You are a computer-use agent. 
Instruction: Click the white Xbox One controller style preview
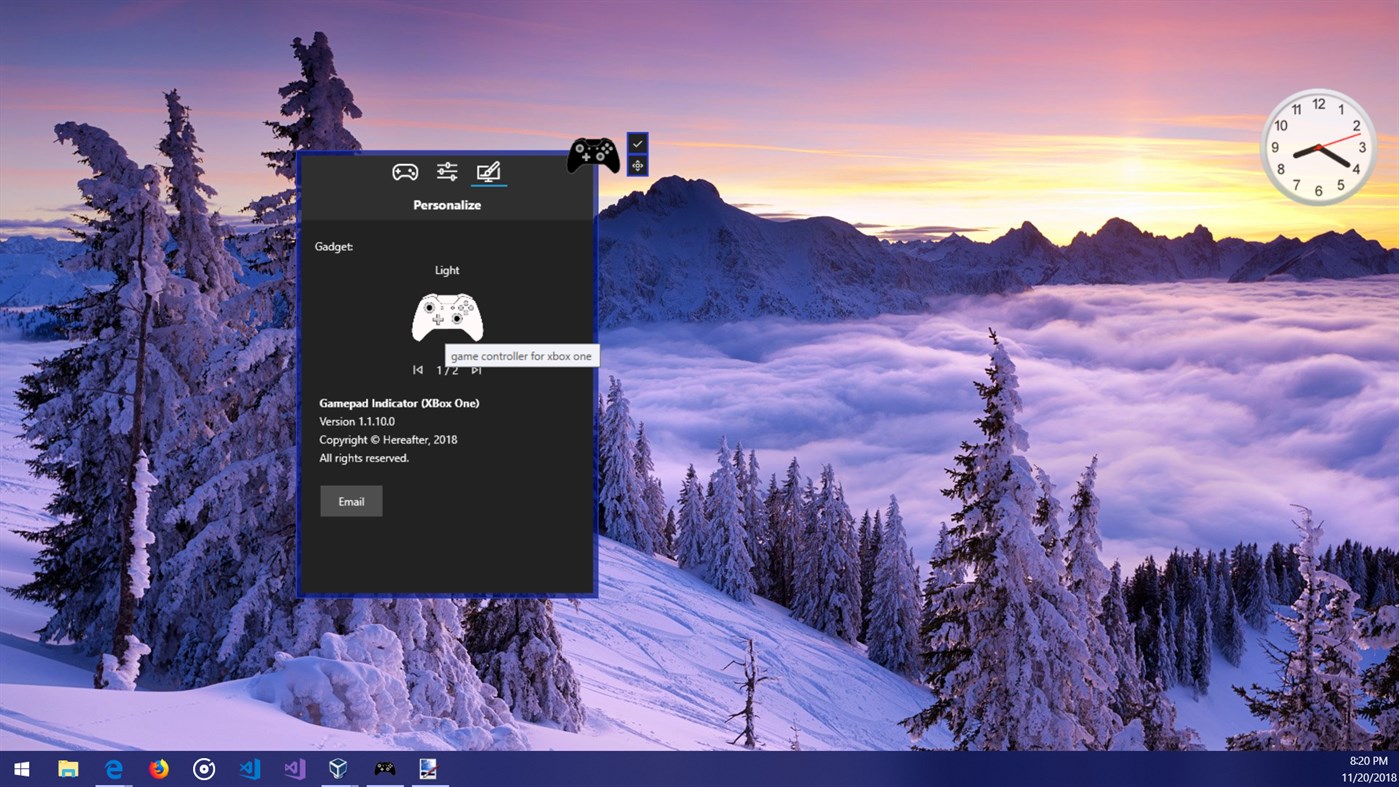click(x=447, y=316)
